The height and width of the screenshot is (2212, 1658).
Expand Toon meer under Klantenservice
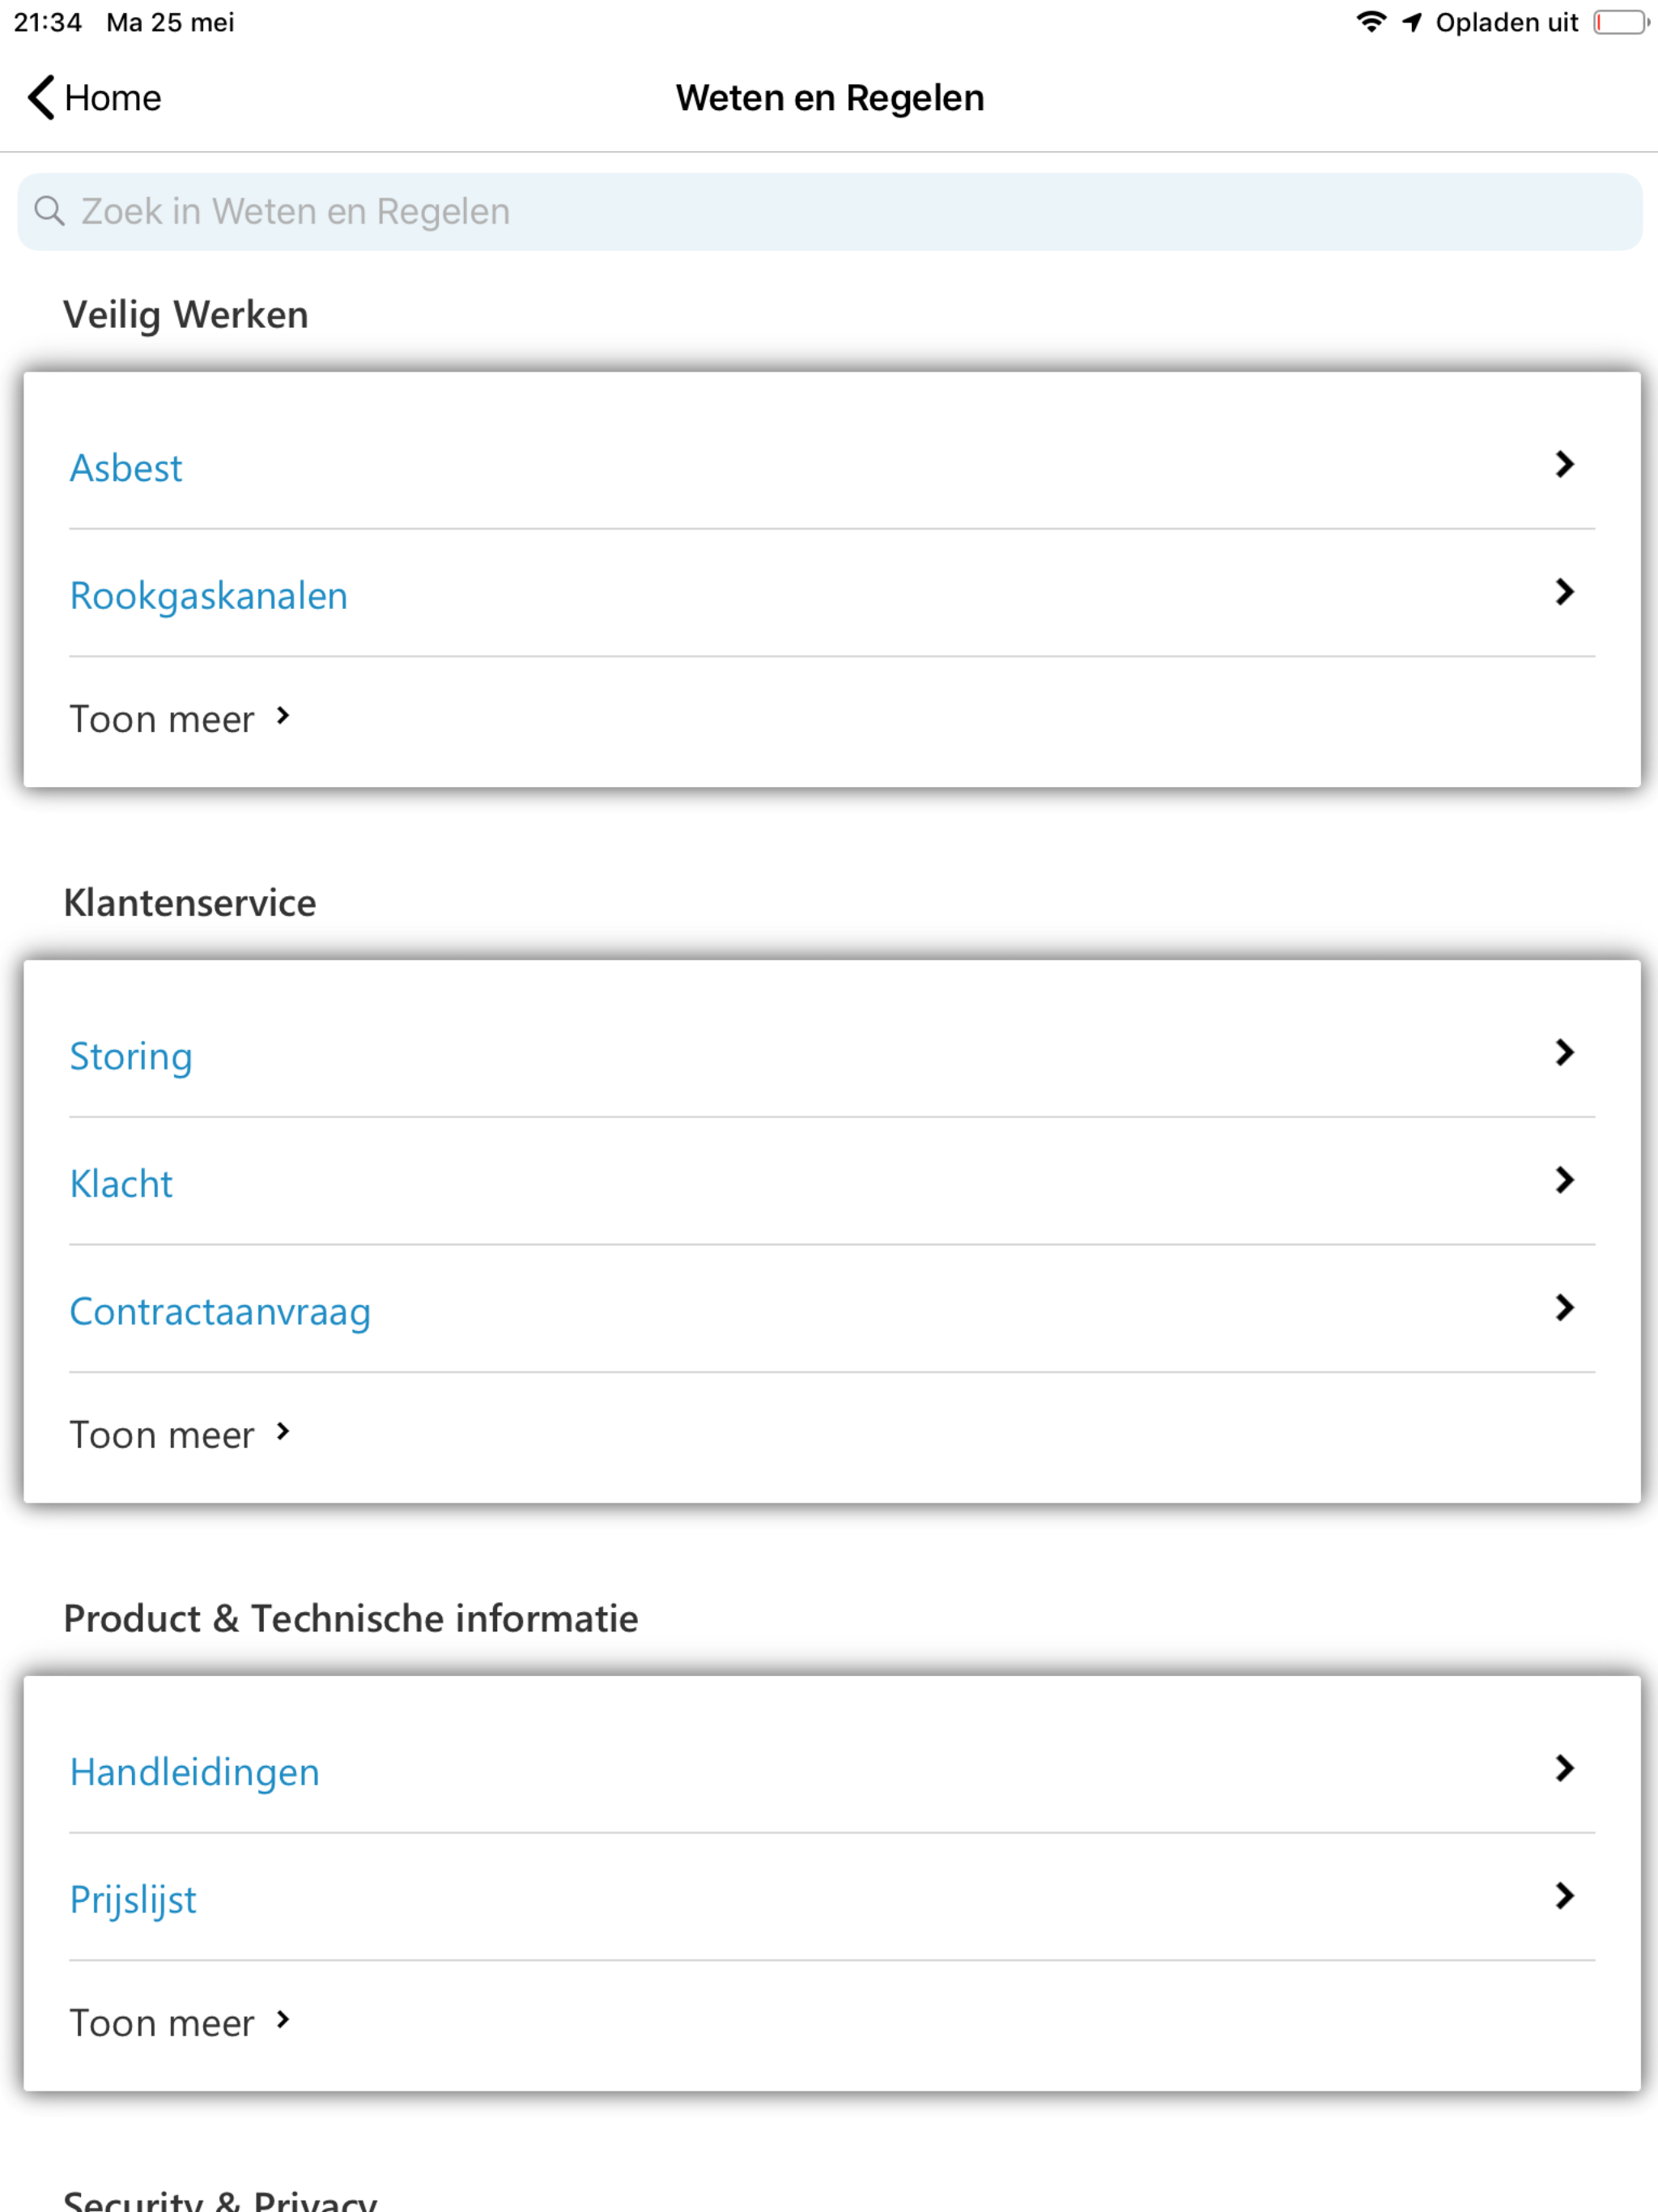180,1435
